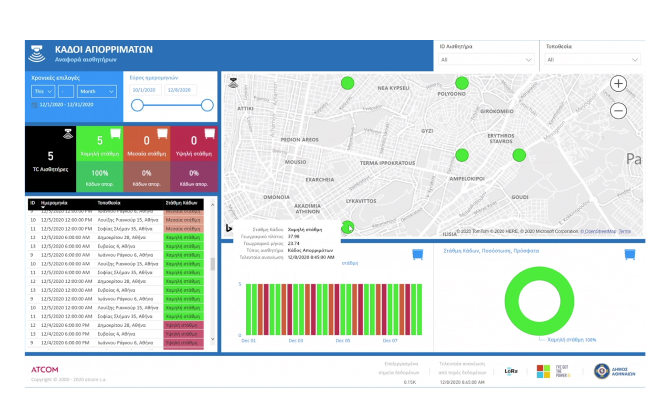Select the green marker near LYKAVITTOS tooltip
The image size is (671, 420).
[347, 227]
